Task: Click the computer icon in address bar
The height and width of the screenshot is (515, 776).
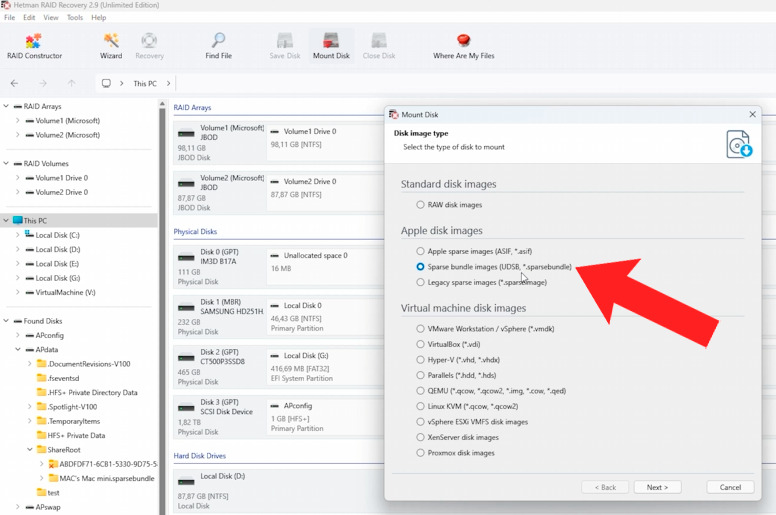Action: coord(106,83)
